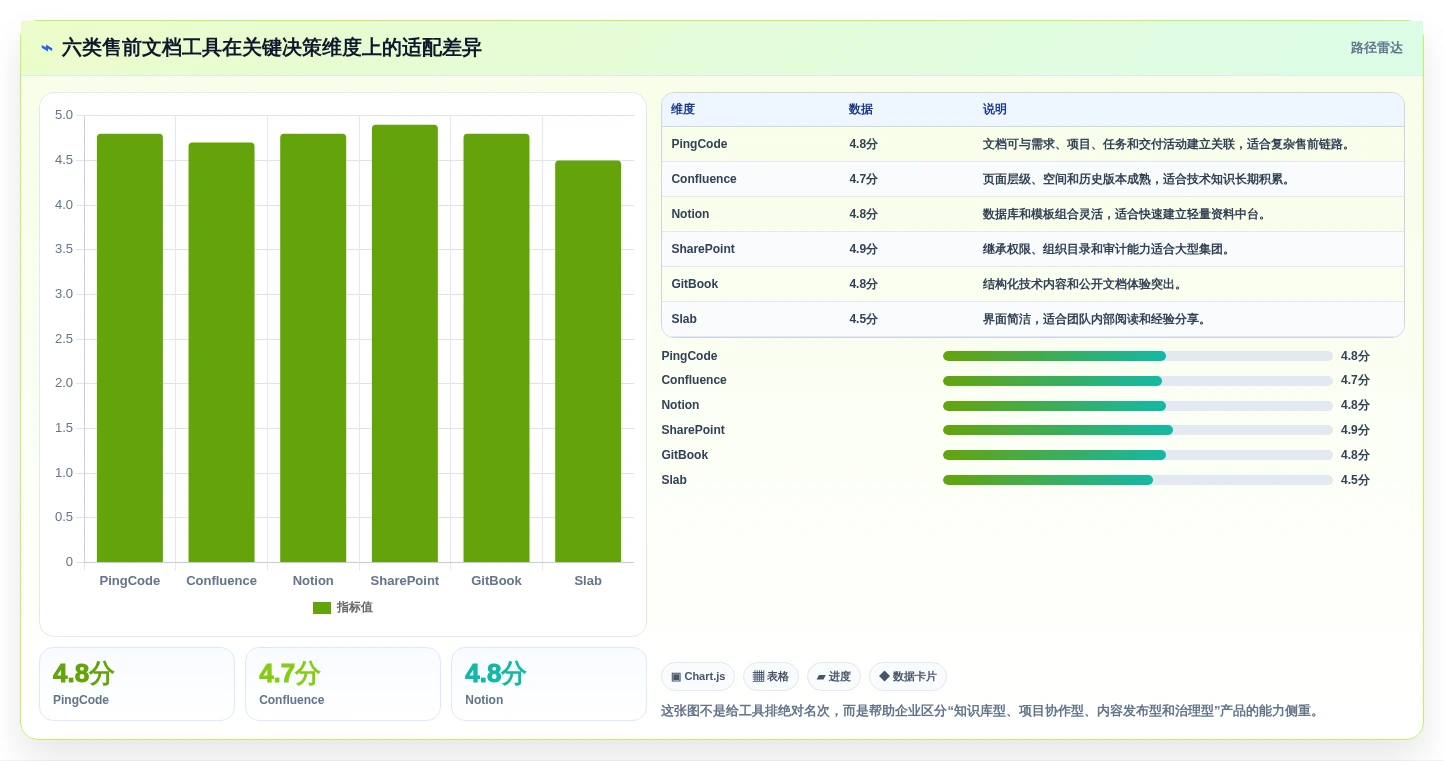Click the 进度 tag chip
Viewport: 1444px width, 761px height.
(x=834, y=677)
